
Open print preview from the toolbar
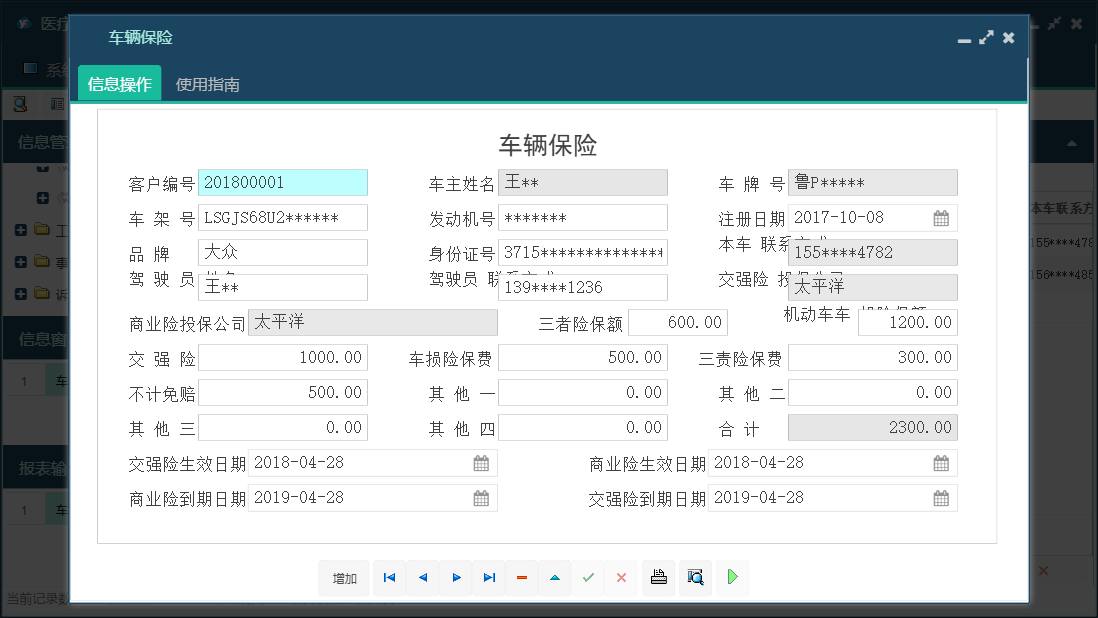[x=695, y=577]
